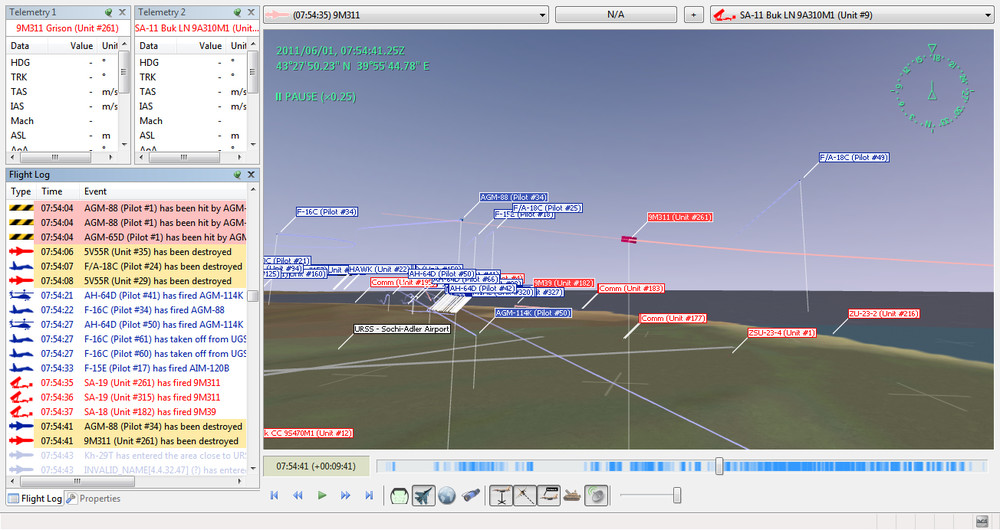
Task: Select event 9M311 (Unit #261) has been destroyed
Action: (x=127, y=441)
